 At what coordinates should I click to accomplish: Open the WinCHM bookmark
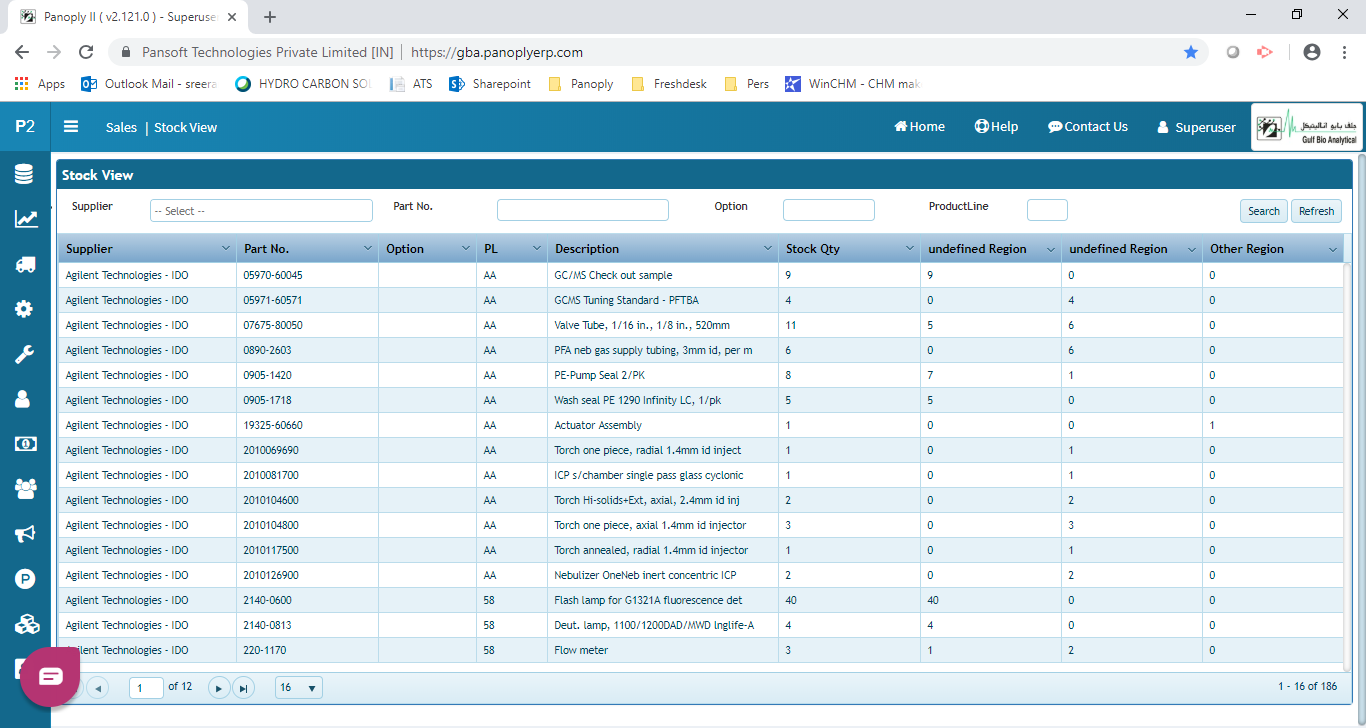click(x=852, y=84)
